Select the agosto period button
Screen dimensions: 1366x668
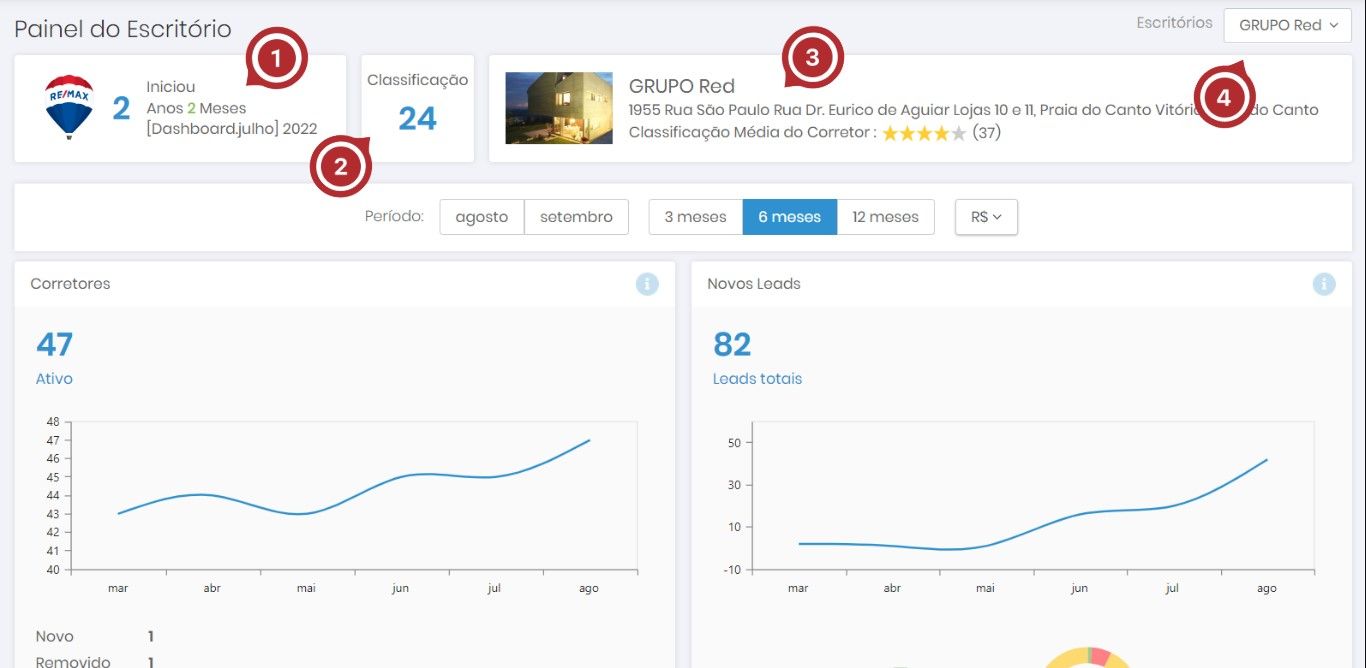482,217
